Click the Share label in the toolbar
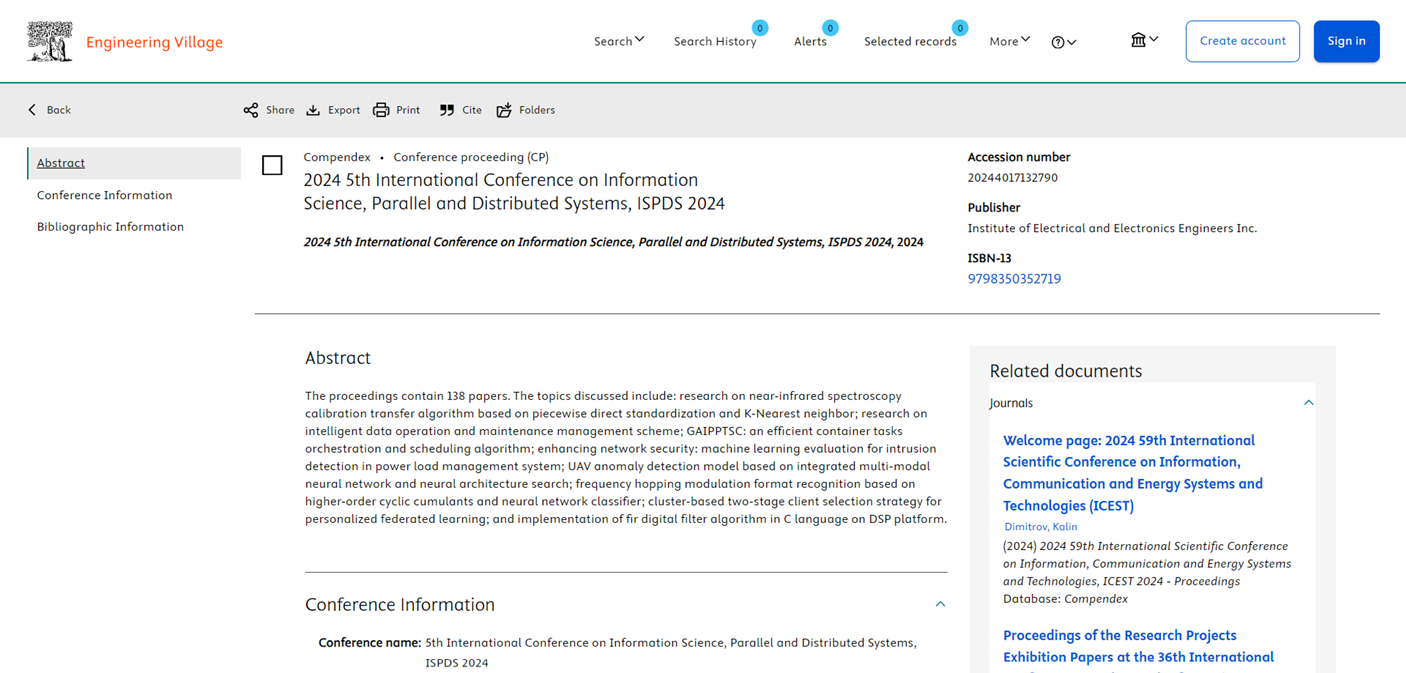The image size is (1406, 673). point(280,110)
